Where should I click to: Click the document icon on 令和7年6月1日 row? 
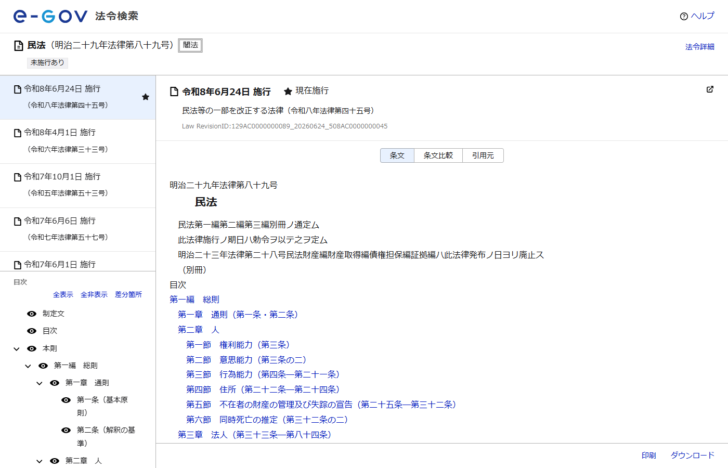[x=18, y=265]
